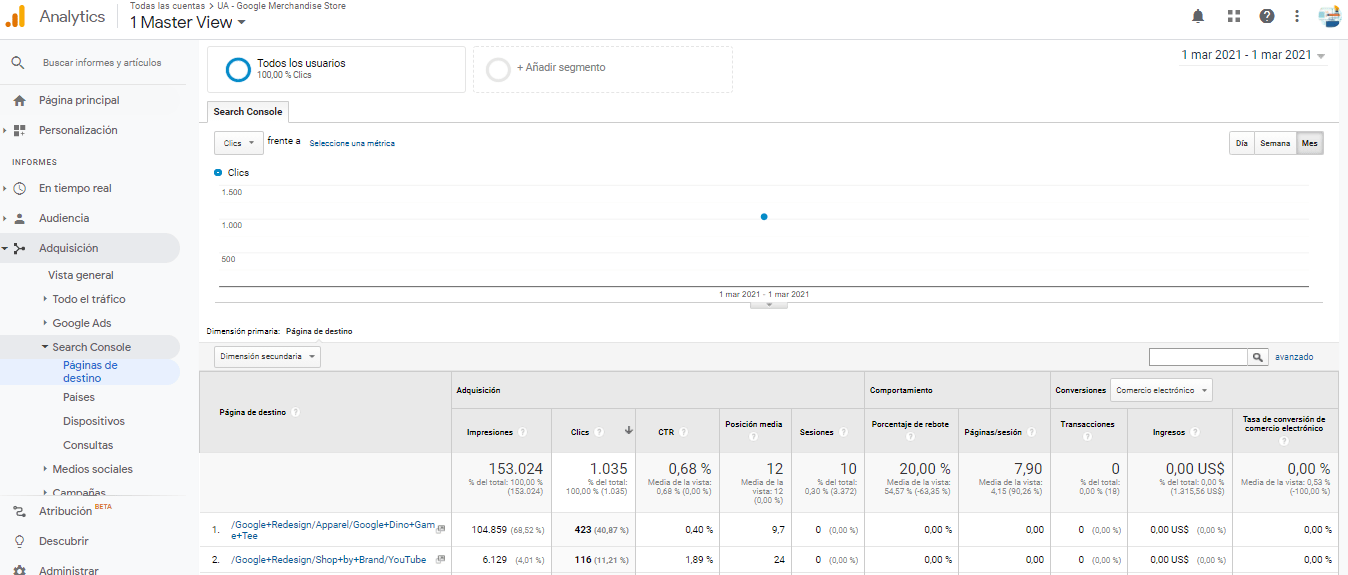1348x575 pixels.
Task: Open the help question mark icon
Action: 1267,16
